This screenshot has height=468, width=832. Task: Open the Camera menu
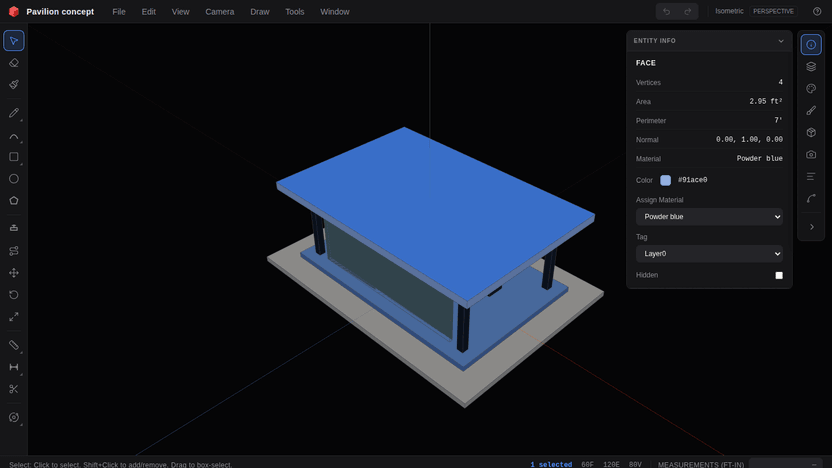click(220, 12)
